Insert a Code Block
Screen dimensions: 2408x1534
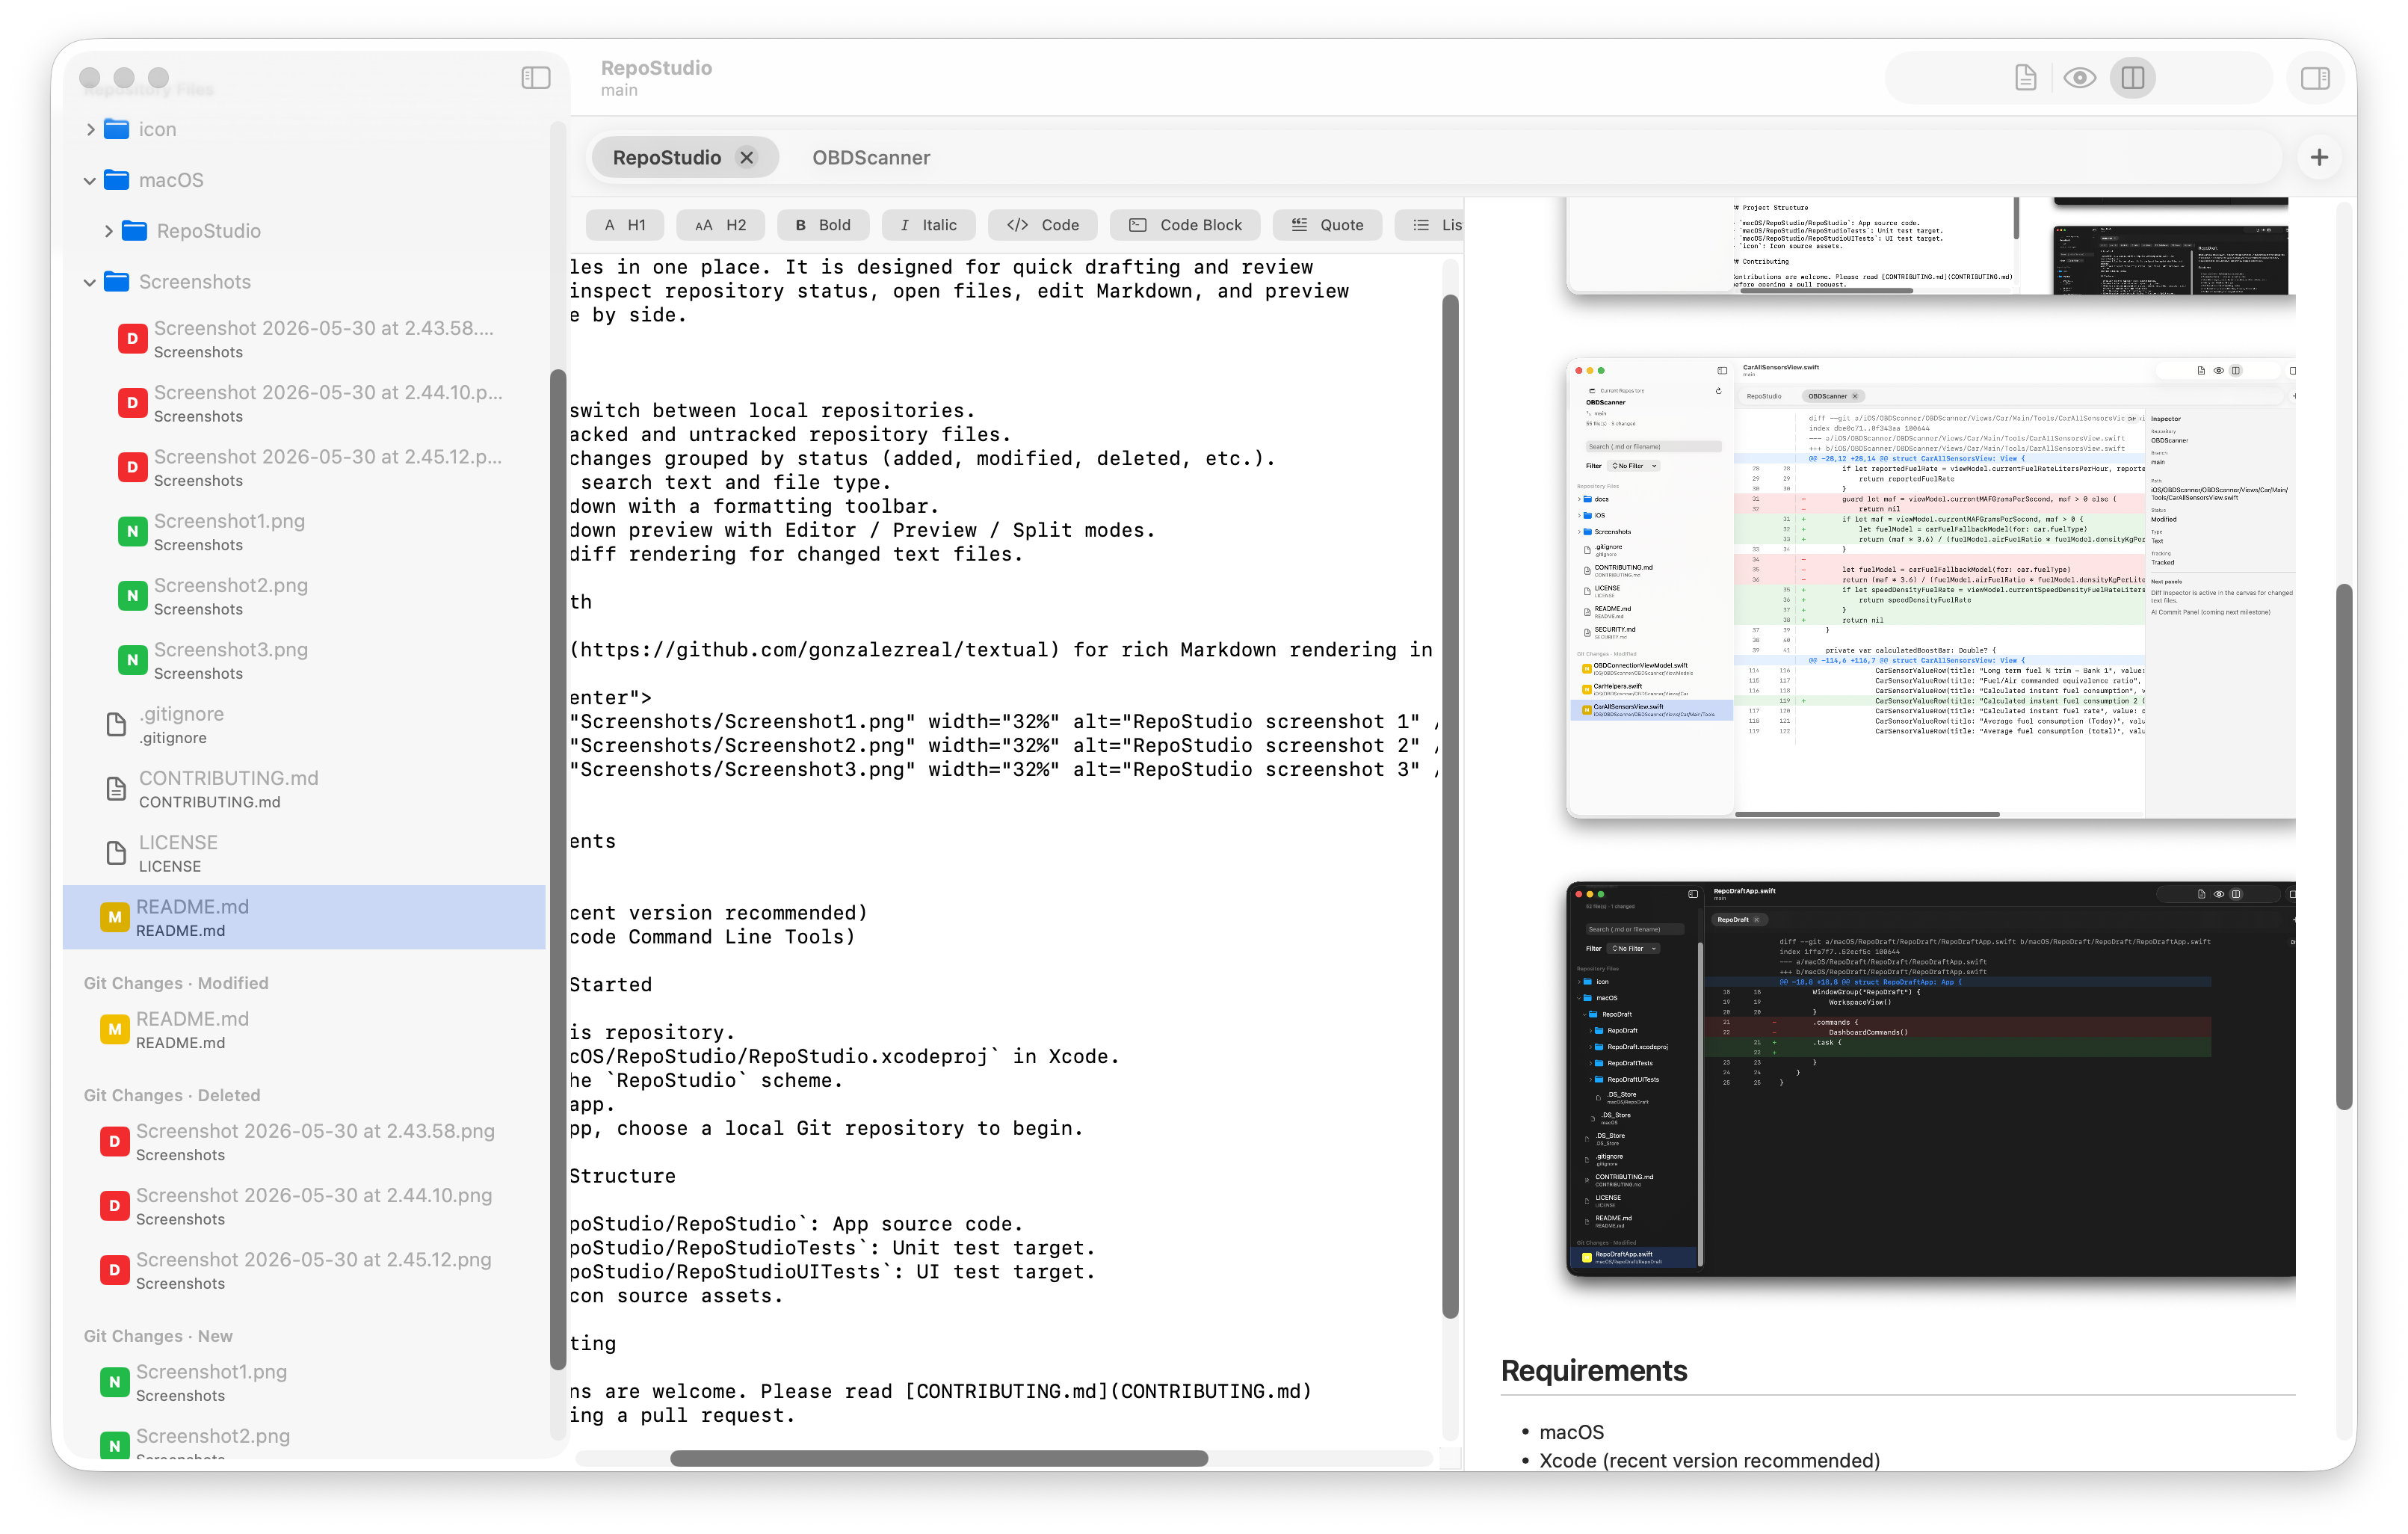click(1184, 225)
